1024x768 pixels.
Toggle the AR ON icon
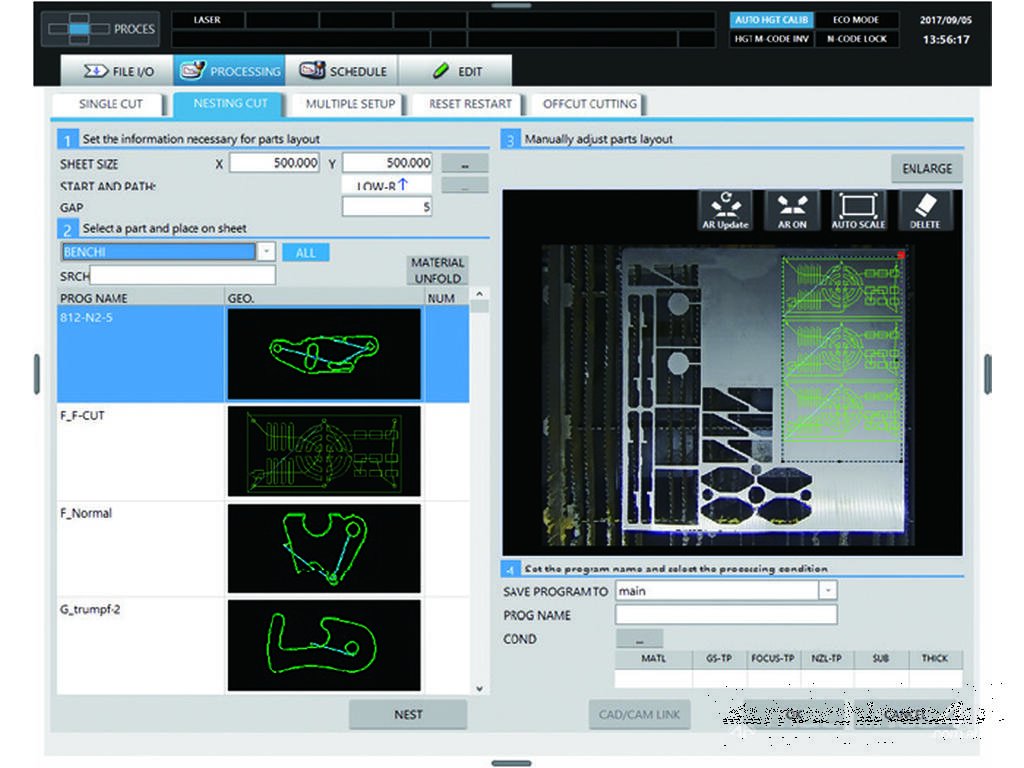point(792,210)
